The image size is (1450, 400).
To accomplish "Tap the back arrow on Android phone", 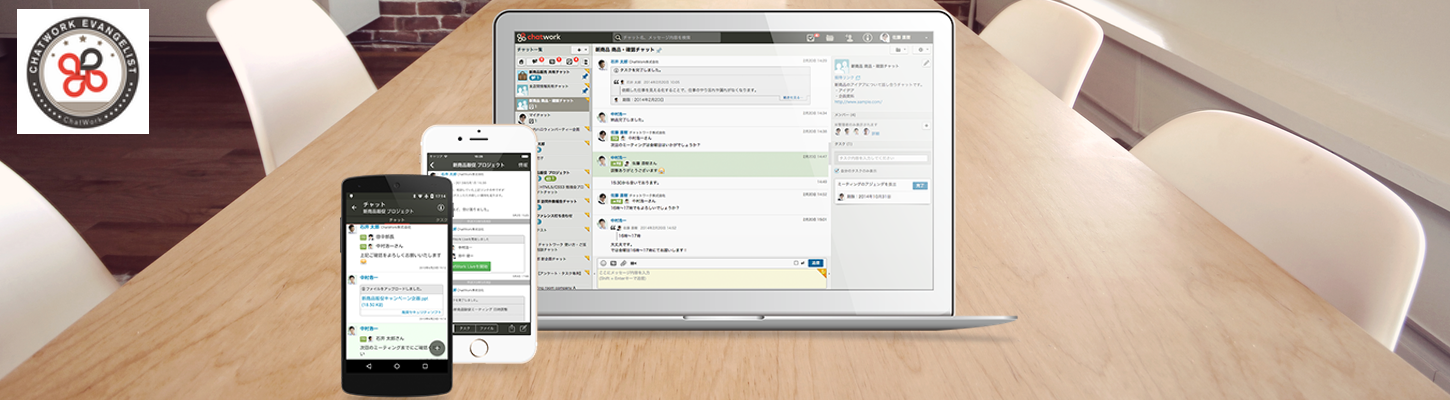I will [353, 208].
